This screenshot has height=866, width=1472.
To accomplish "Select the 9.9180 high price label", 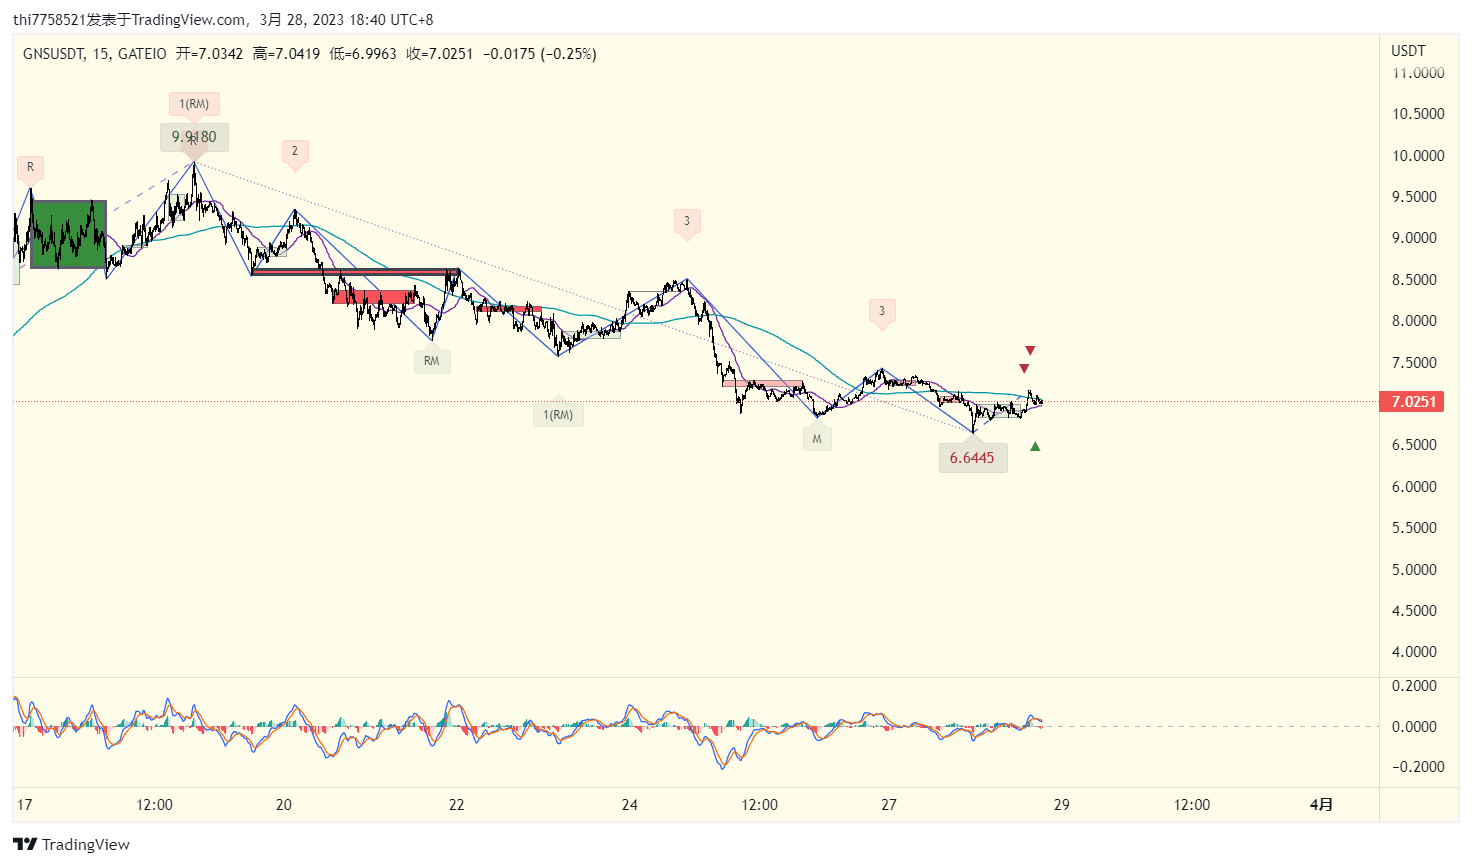I will click(x=194, y=137).
